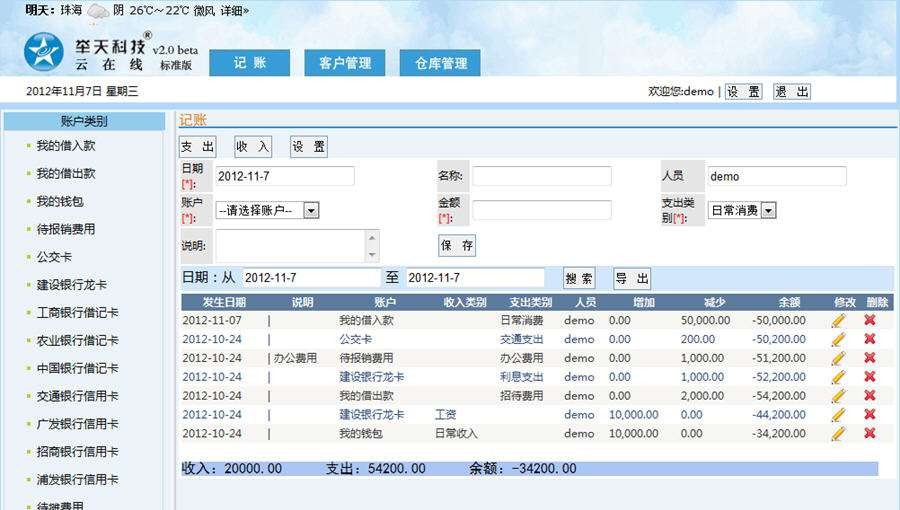Screen dimensions: 900x510
Task: Edit the 我的借出款 row with pencil icon
Action: pyautogui.click(x=838, y=396)
